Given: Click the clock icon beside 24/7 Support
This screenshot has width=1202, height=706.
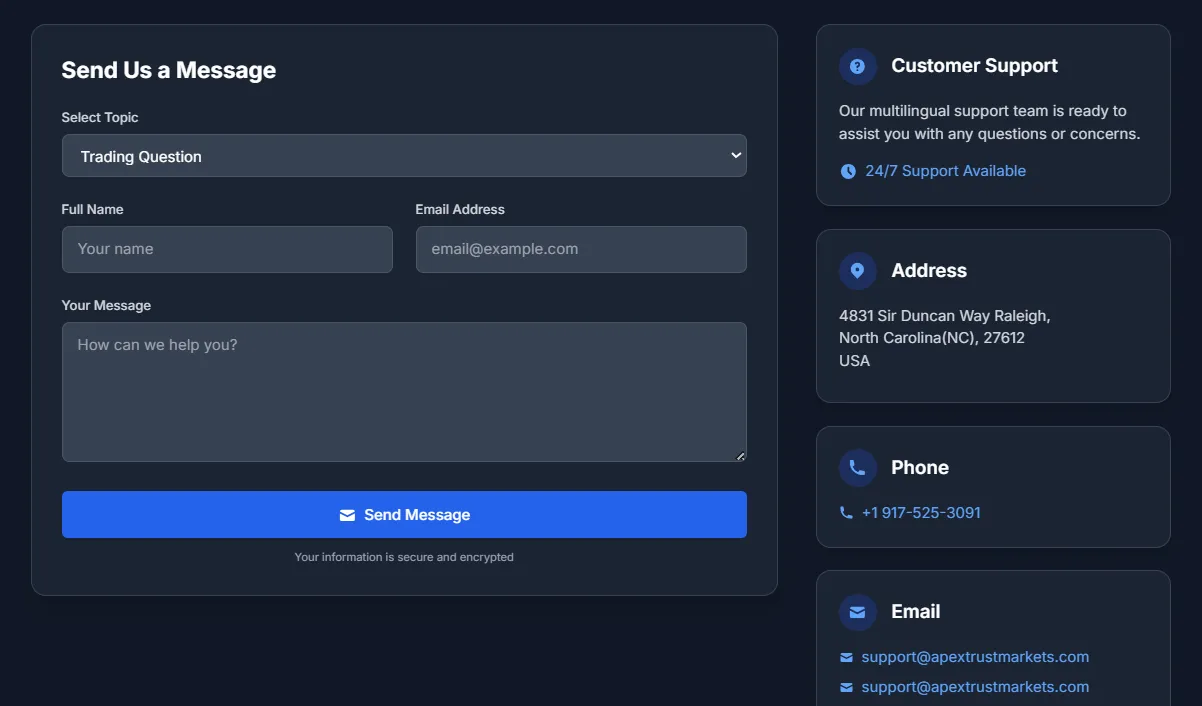Looking at the screenshot, I should 848,172.
